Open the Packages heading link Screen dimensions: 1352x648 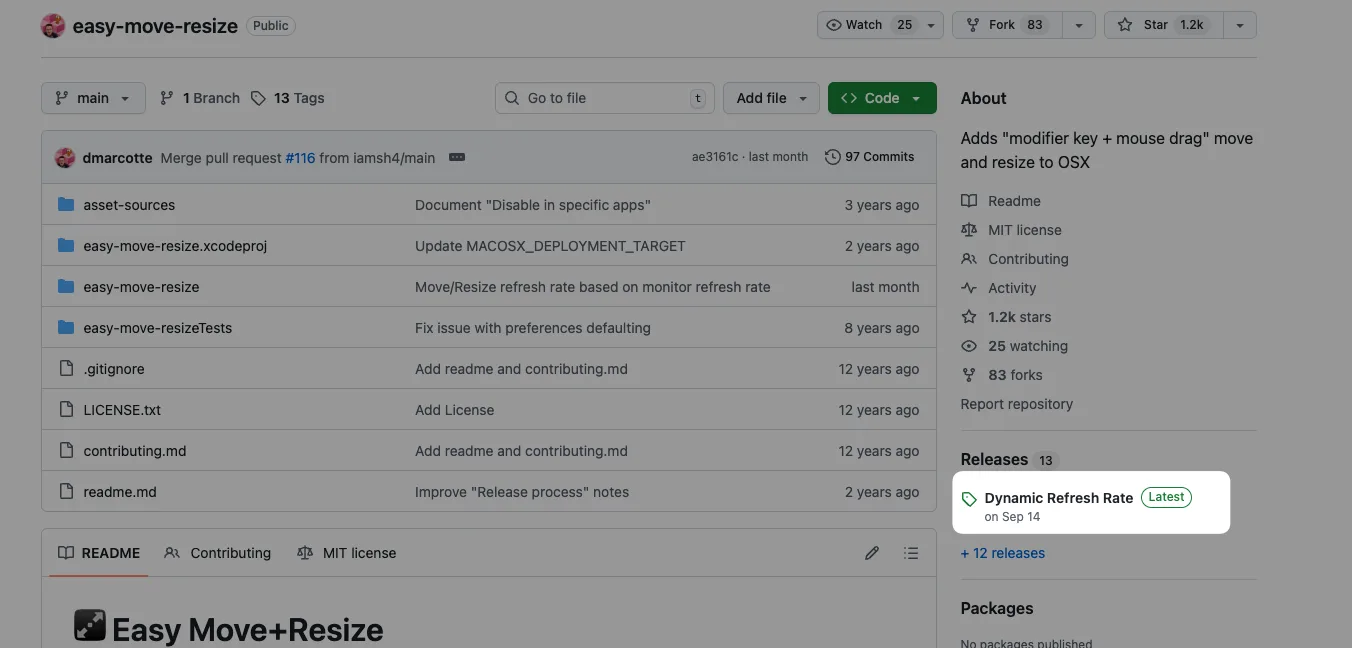click(x=997, y=608)
